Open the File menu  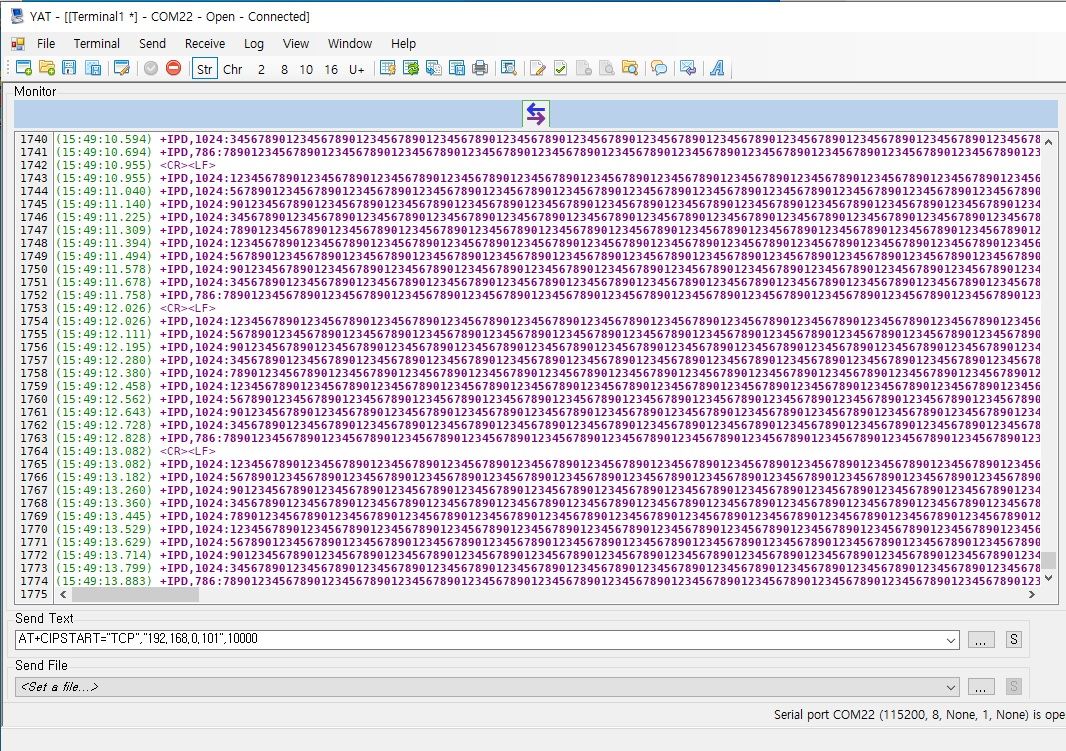tap(46, 43)
